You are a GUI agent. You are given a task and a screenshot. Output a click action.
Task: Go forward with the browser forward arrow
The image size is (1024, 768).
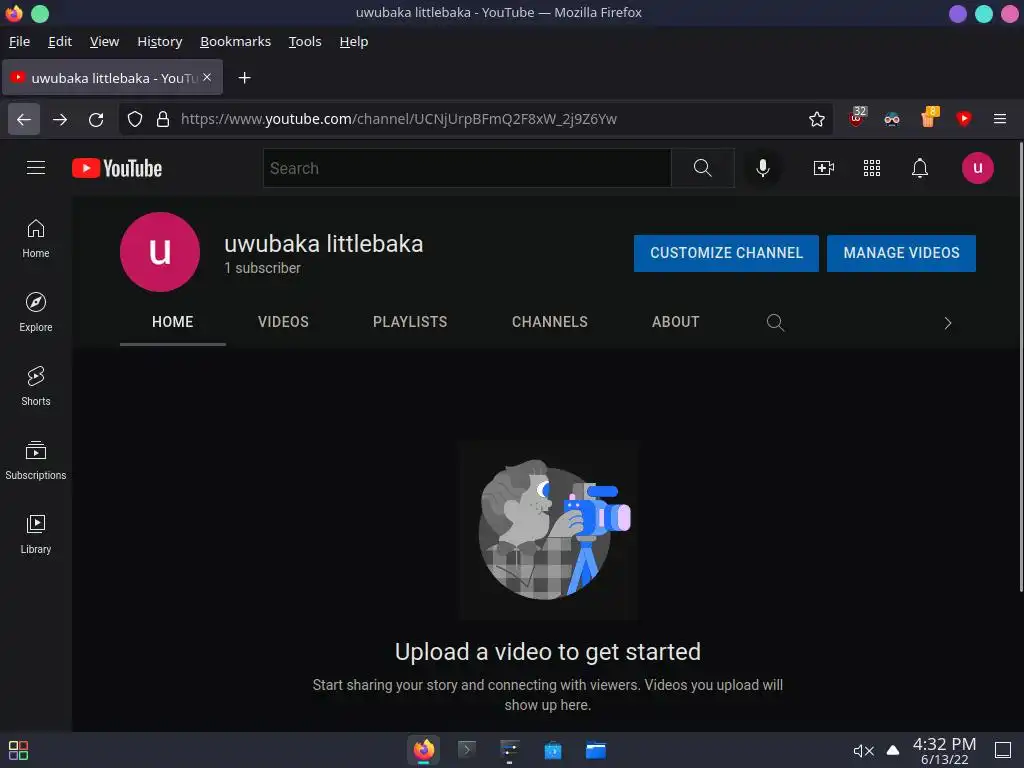pos(60,119)
